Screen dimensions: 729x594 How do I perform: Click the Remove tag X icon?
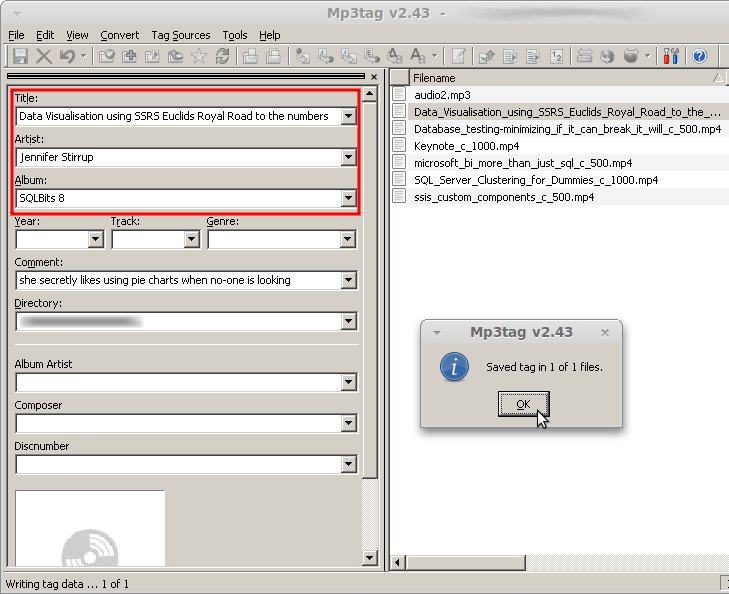coord(44,56)
